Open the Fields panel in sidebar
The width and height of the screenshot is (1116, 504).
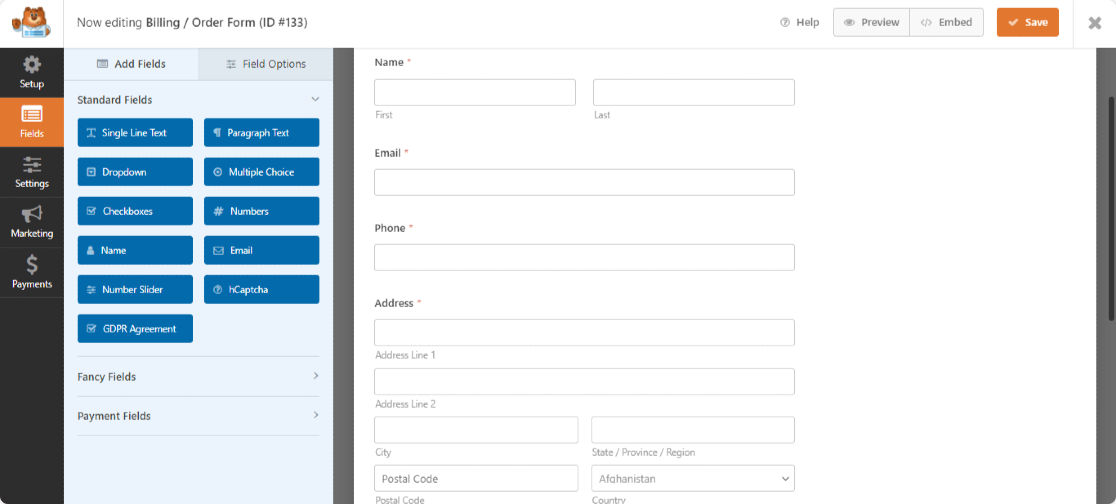pyautogui.click(x=31, y=122)
